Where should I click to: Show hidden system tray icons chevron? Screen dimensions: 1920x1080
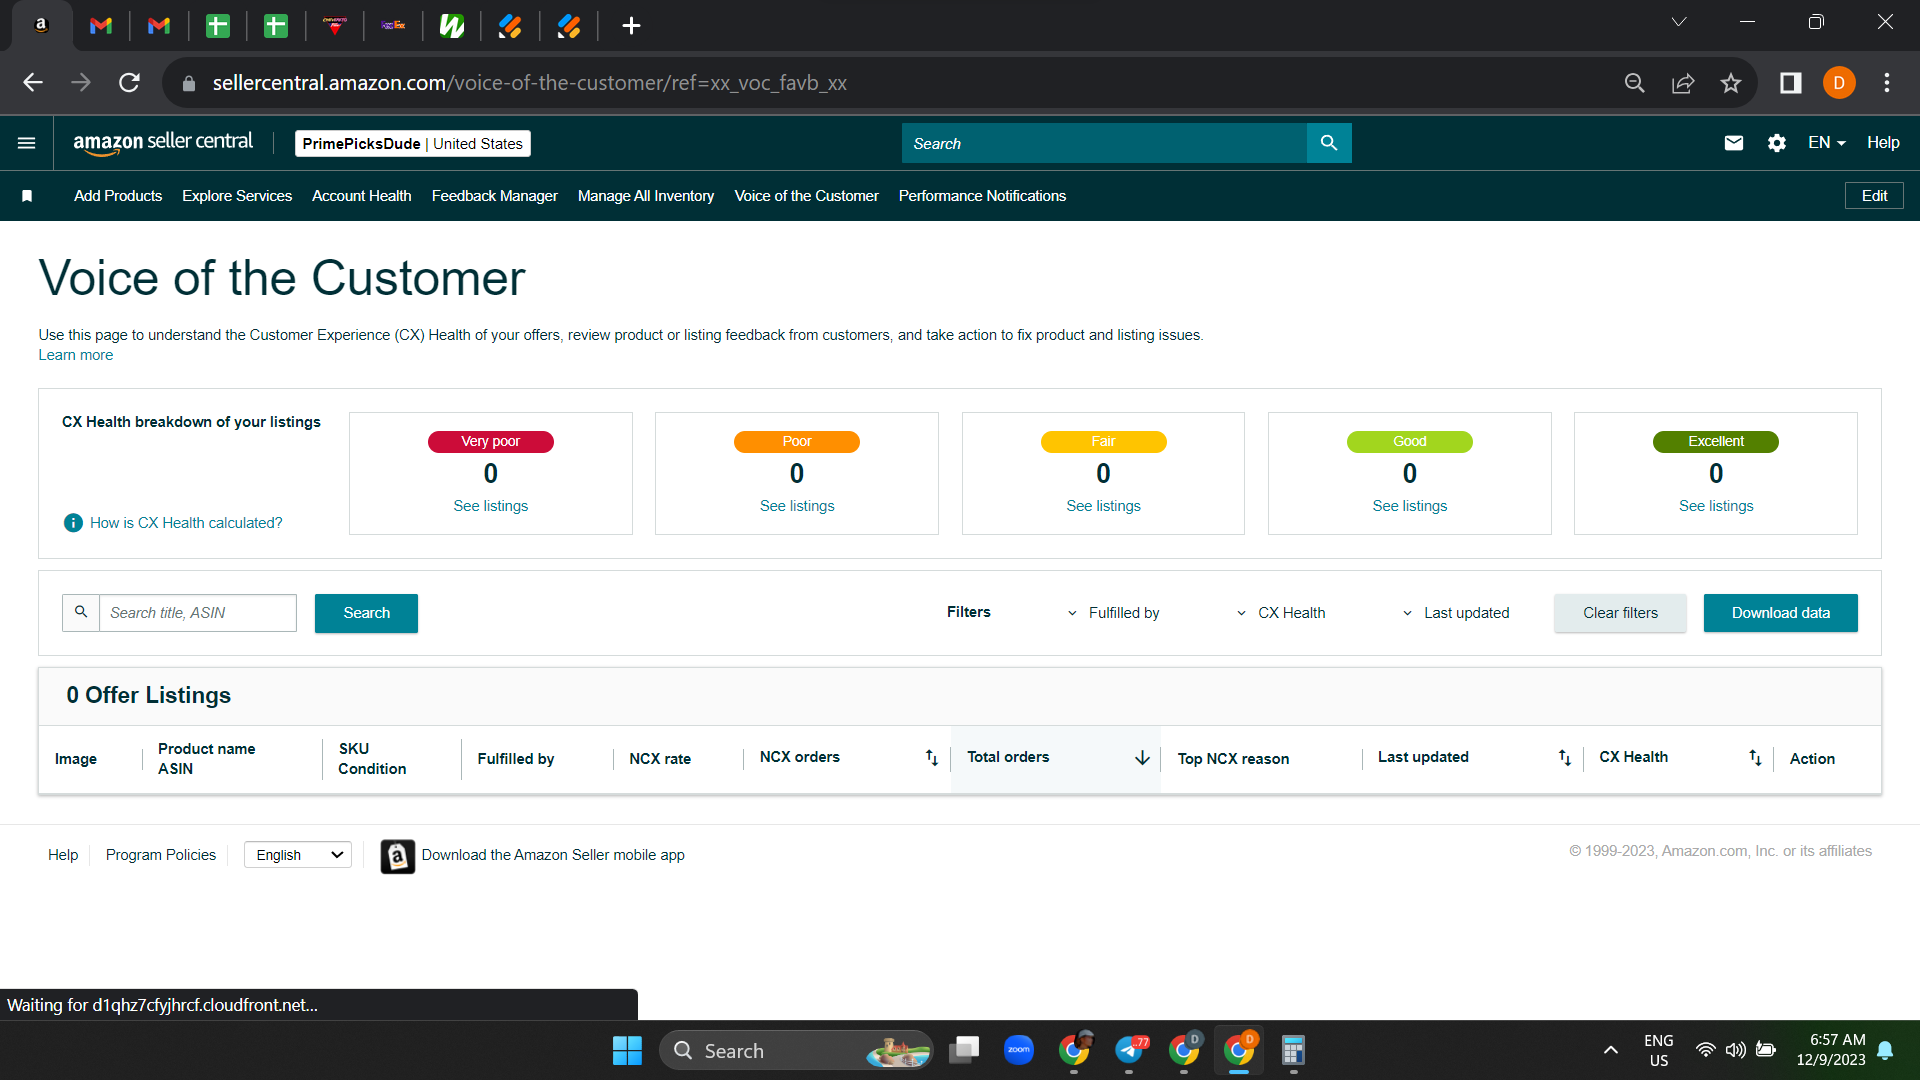pyautogui.click(x=1610, y=1050)
